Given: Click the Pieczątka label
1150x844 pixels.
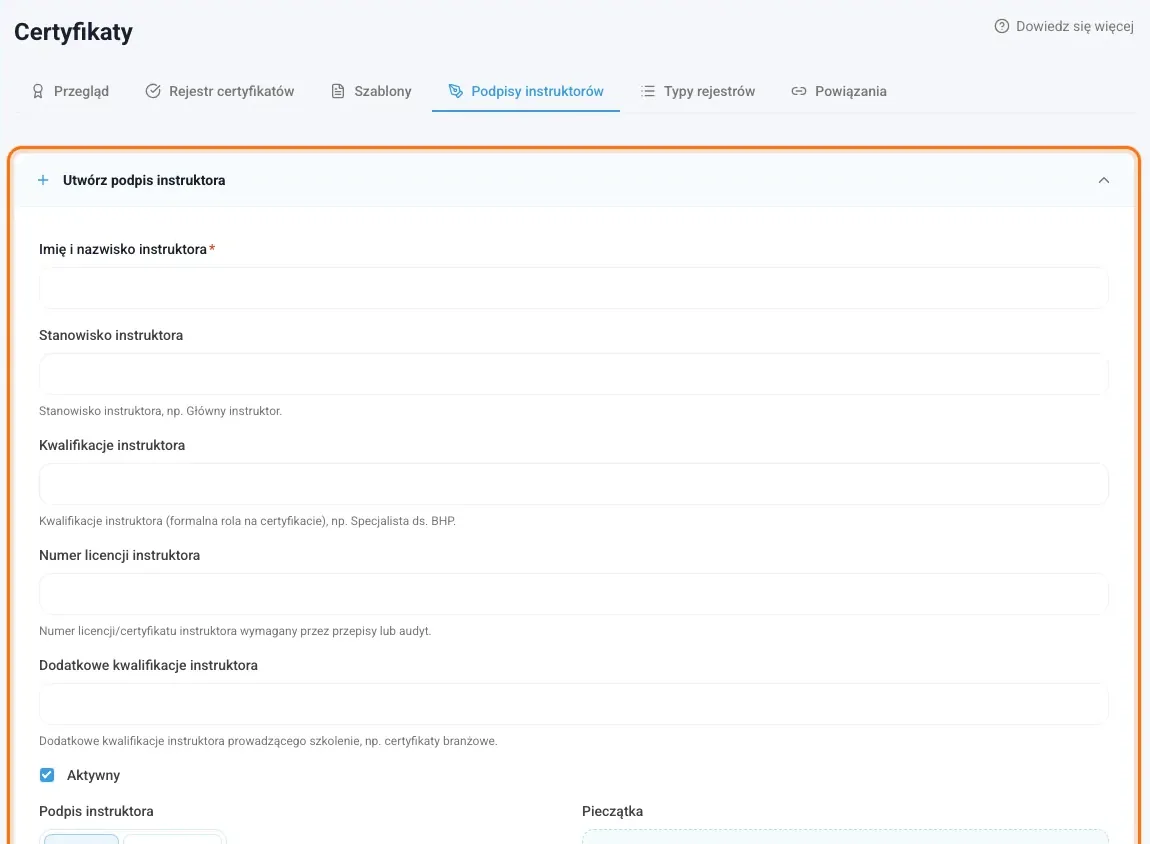Looking at the screenshot, I should [x=612, y=811].
